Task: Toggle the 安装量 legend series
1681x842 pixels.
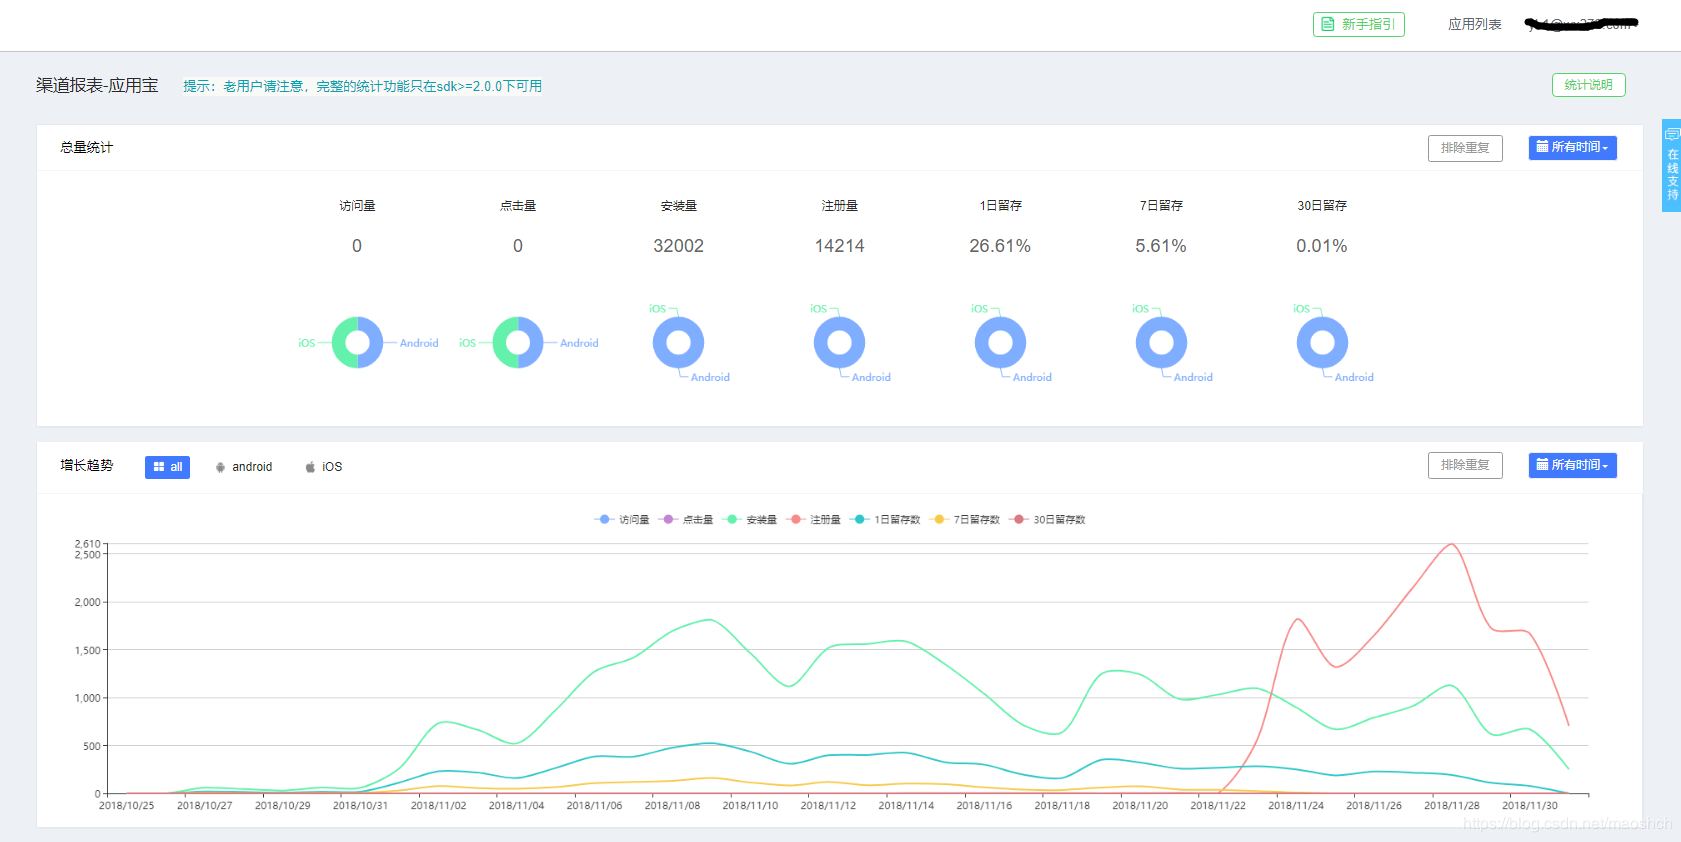Action: [x=751, y=519]
